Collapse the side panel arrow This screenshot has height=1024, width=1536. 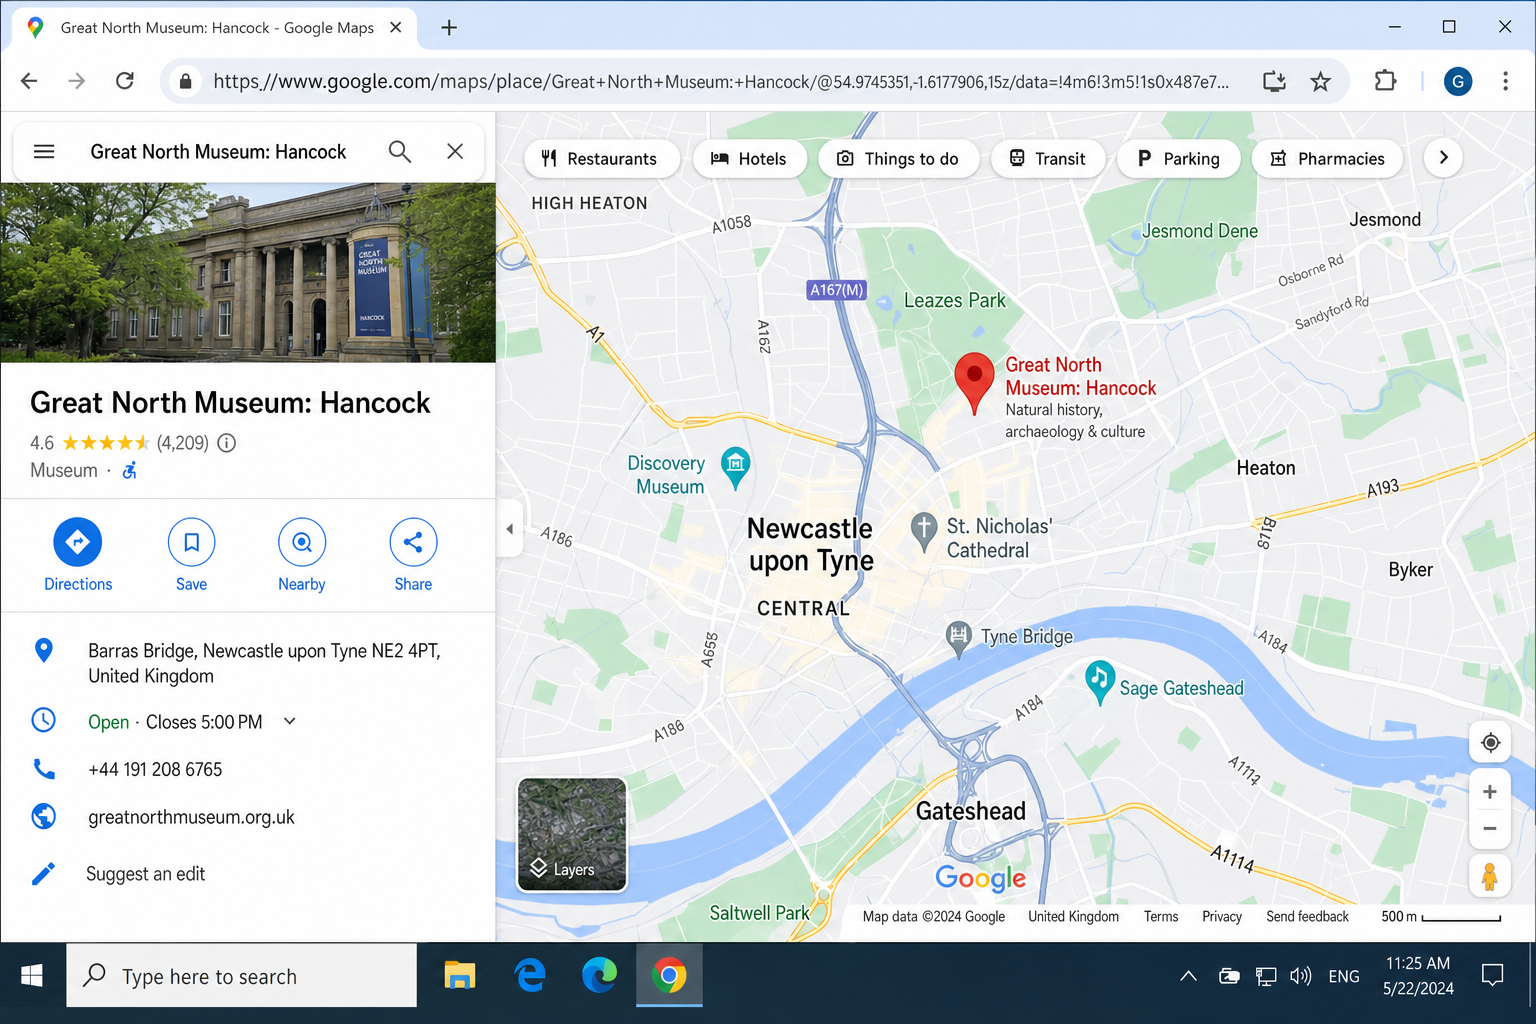(x=509, y=529)
